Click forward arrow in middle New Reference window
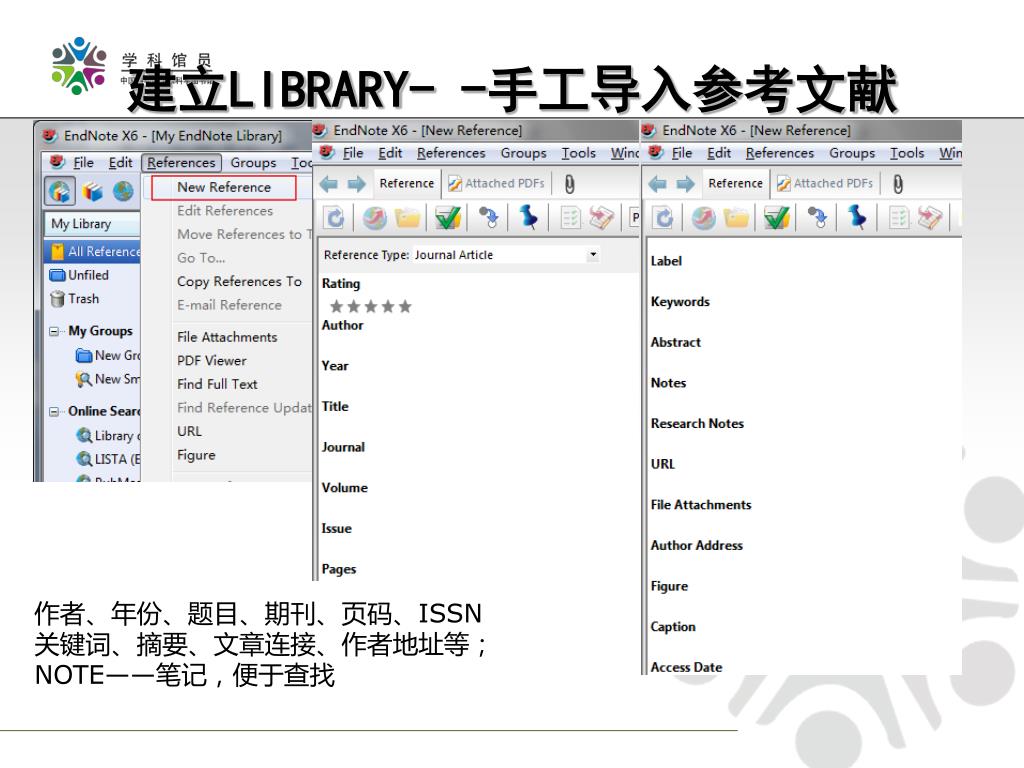The image size is (1024, 768). [x=357, y=184]
